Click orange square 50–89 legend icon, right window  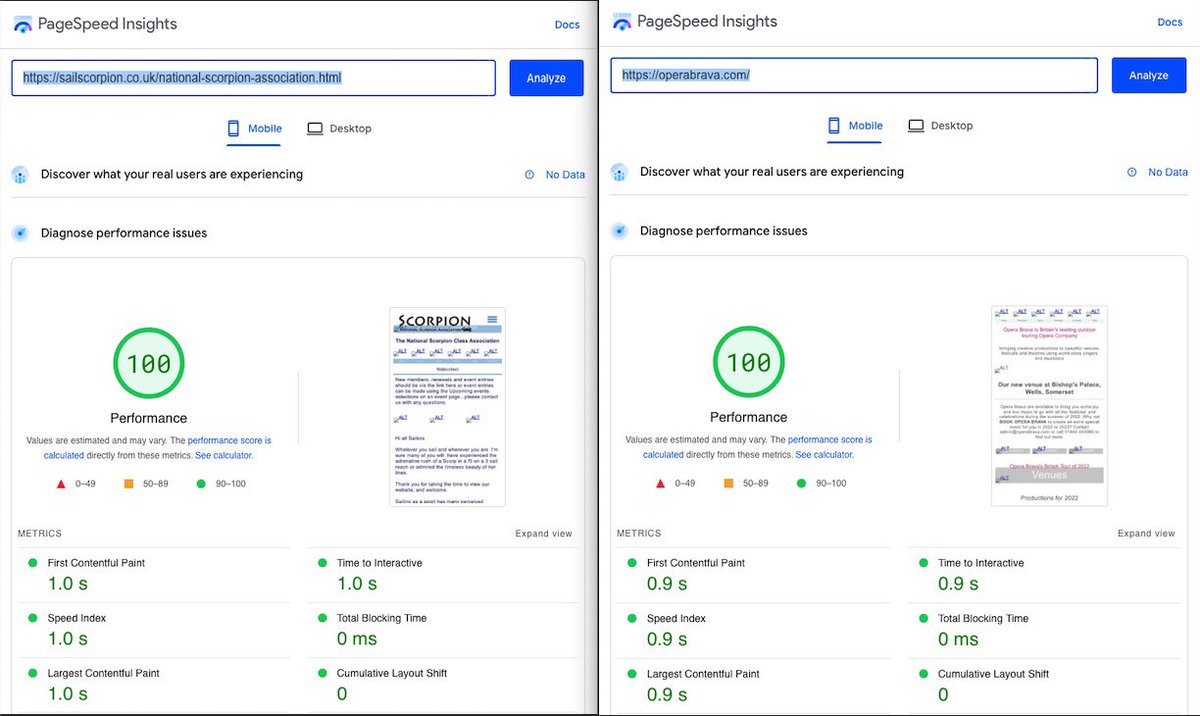(728, 483)
